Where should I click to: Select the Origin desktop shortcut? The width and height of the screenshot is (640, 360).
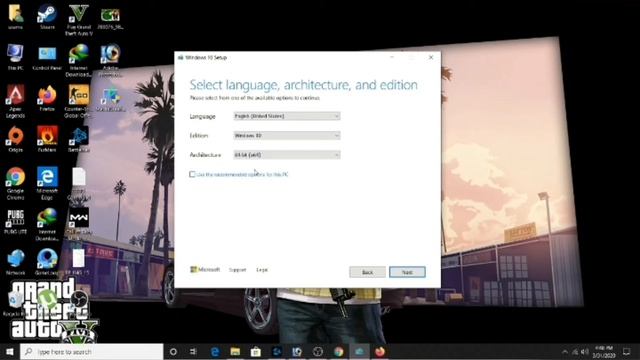point(16,139)
